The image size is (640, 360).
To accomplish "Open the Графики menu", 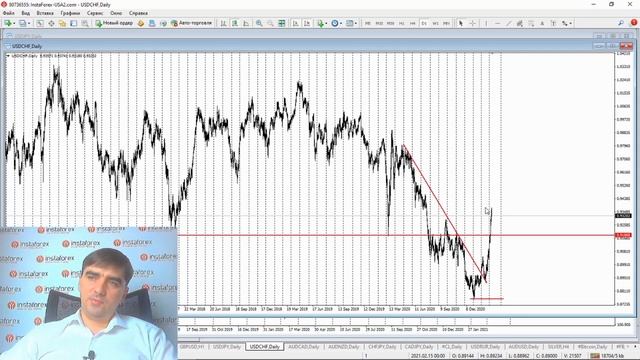I will click(x=70, y=13).
